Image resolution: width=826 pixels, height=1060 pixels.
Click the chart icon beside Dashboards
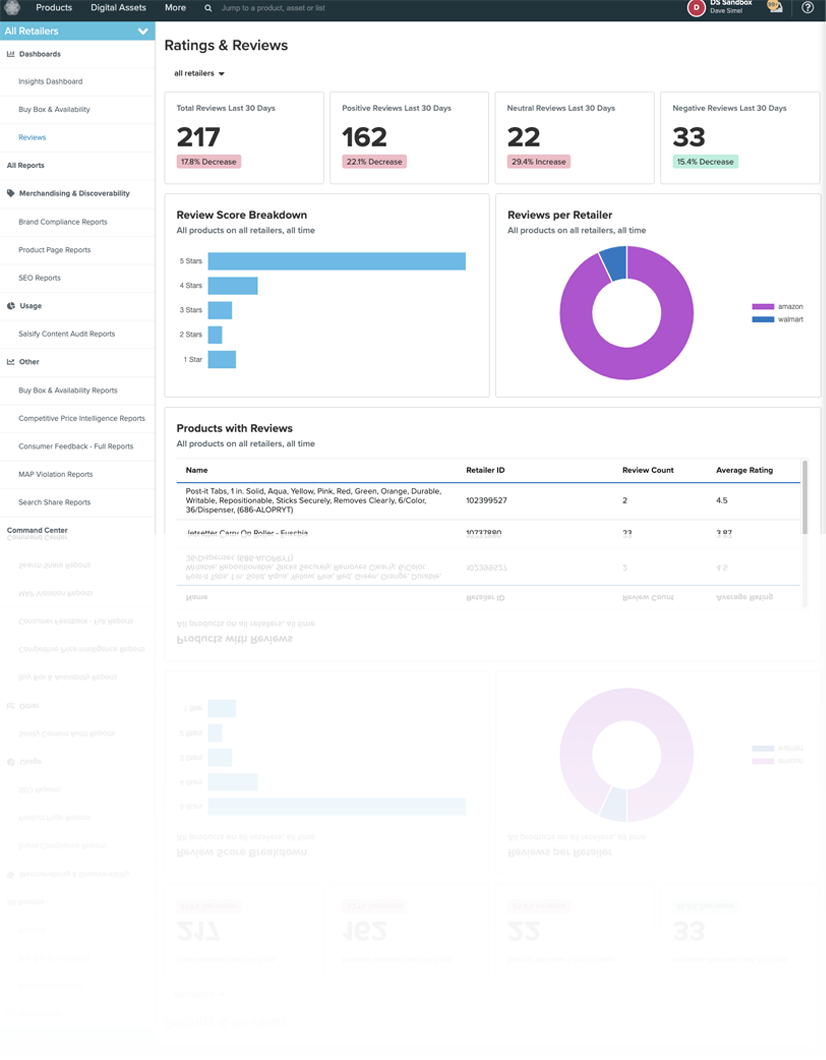[10, 54]
